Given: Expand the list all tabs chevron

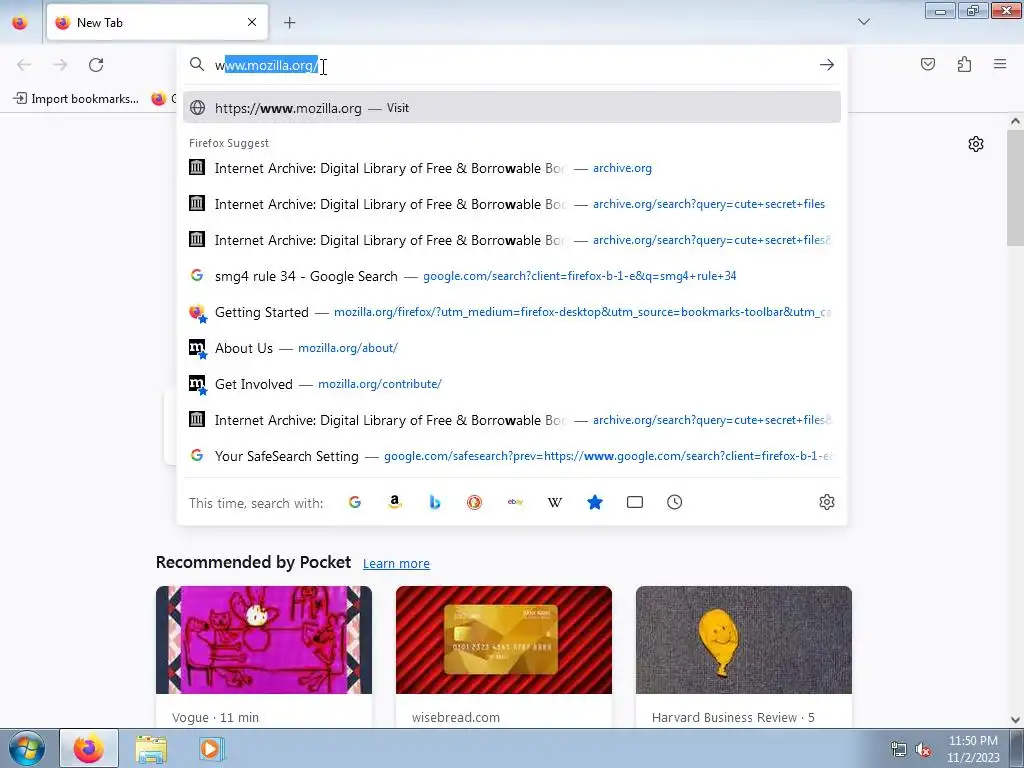Looking at the screenshot, I should tap(864, 22).
